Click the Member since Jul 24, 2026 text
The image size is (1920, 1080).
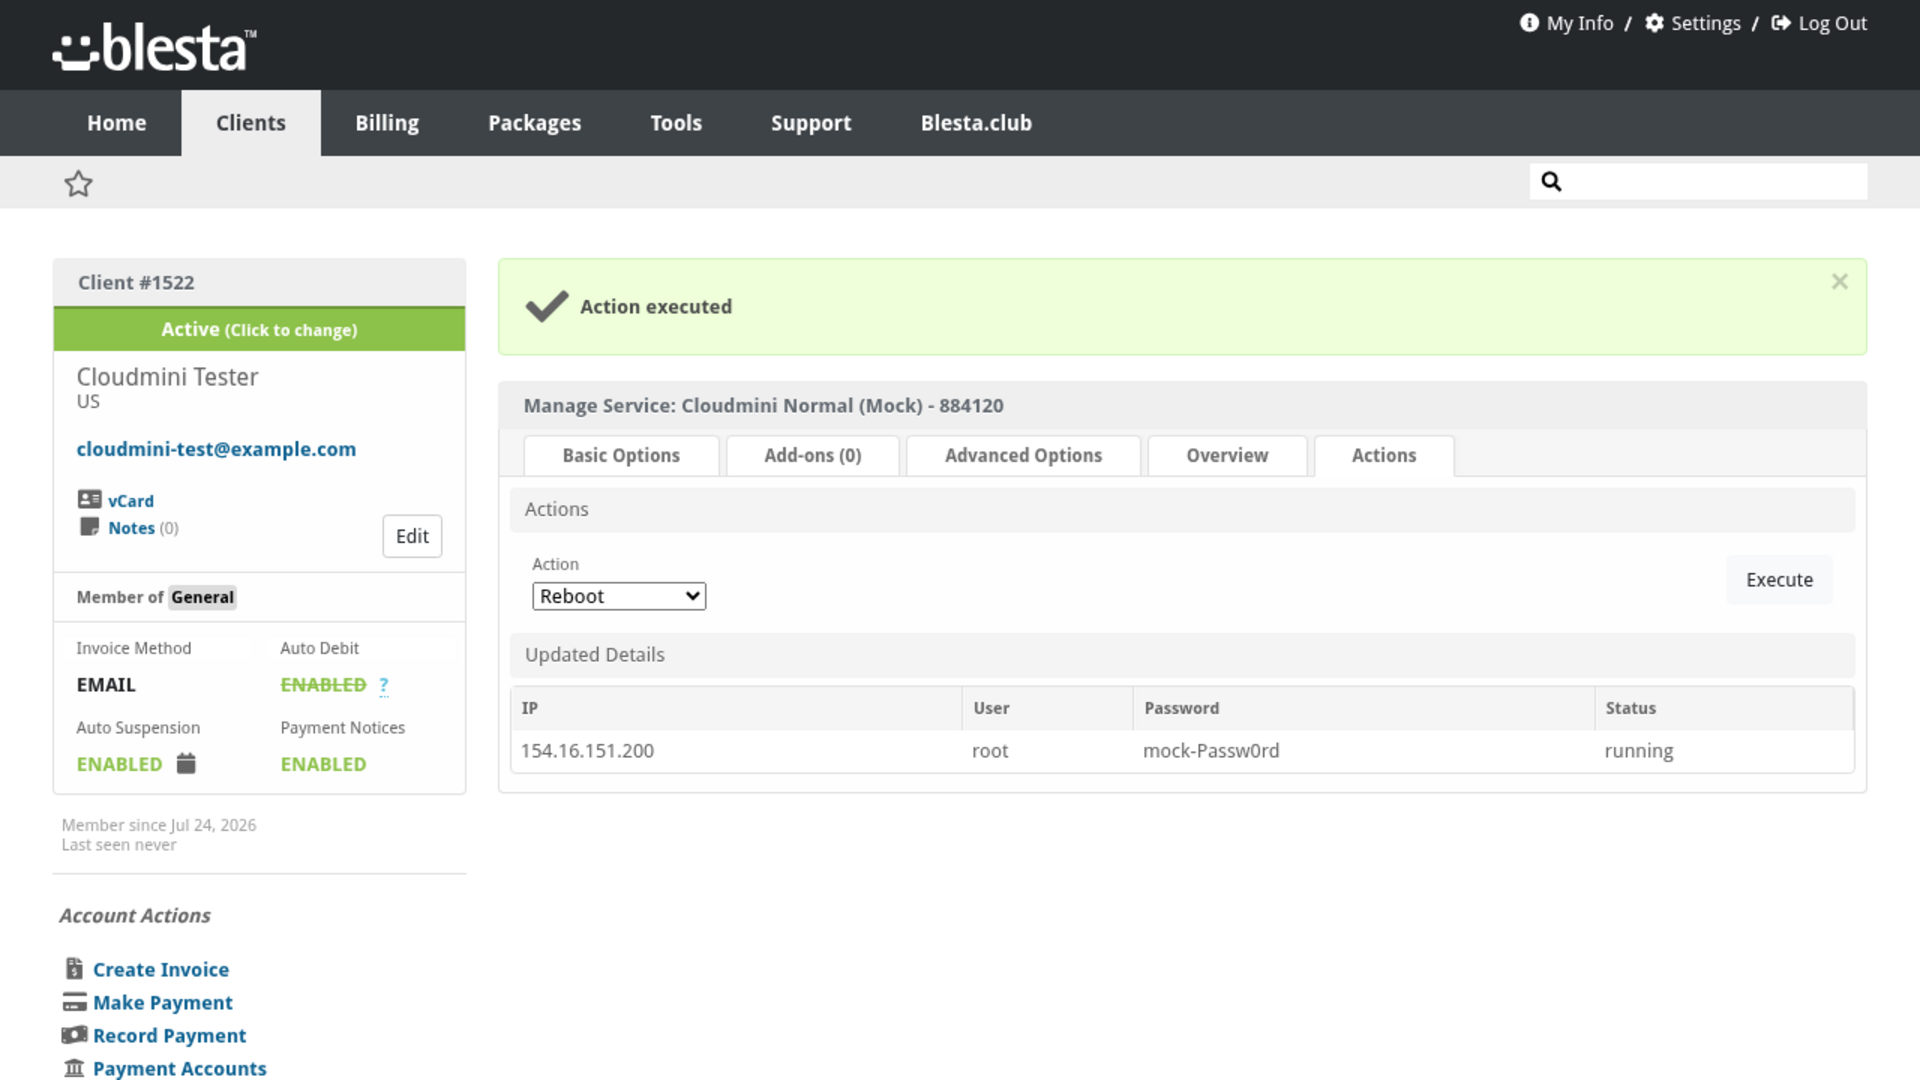click(159, 825)
